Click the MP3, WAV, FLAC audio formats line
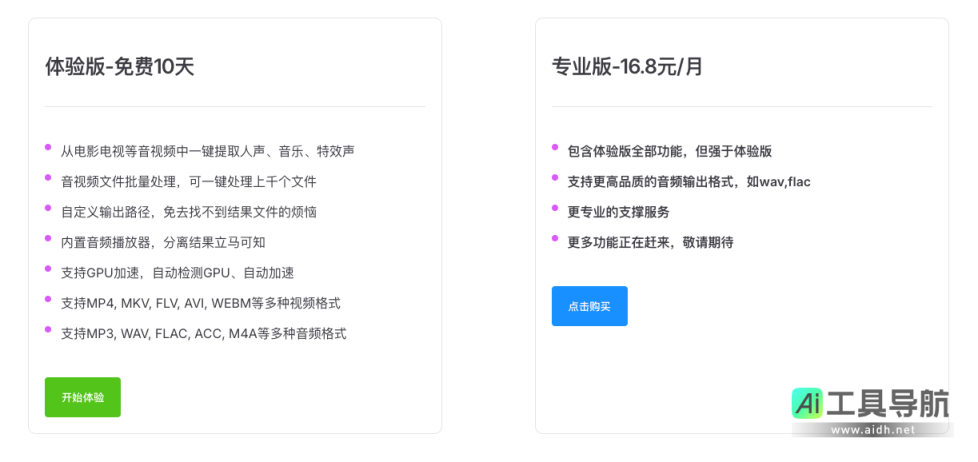This screenshot has width=978, height=462. tap(203, 333)
